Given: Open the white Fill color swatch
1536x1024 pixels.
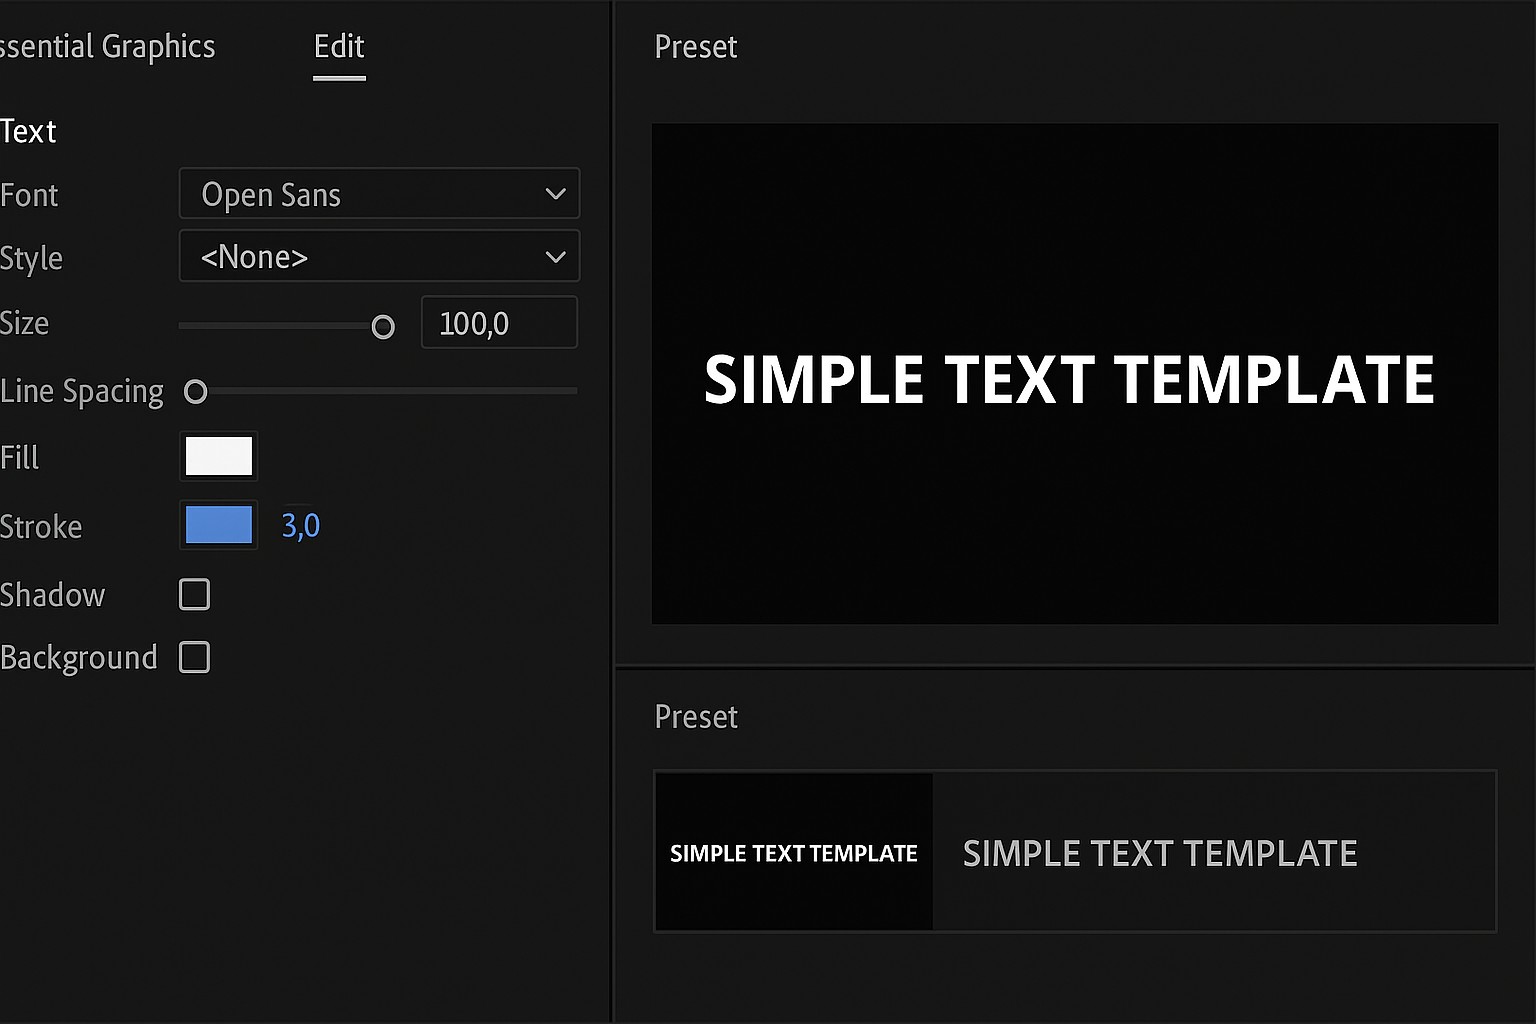Looking at the screenshot, I should pyautogui.click(x=219, y=457).
